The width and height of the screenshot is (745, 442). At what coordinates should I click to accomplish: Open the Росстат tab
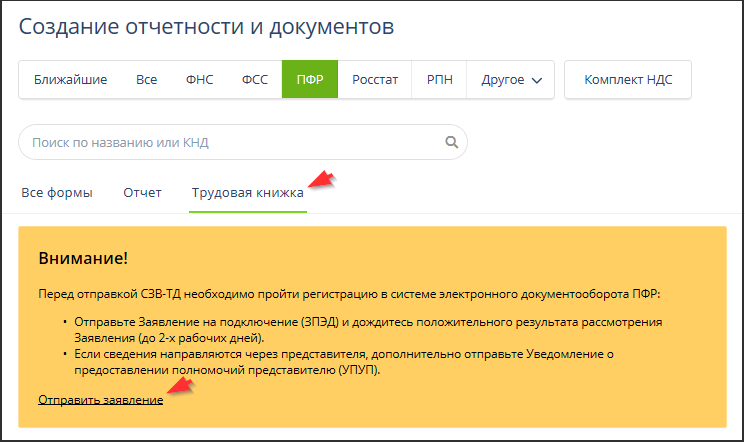click(374, 80)
